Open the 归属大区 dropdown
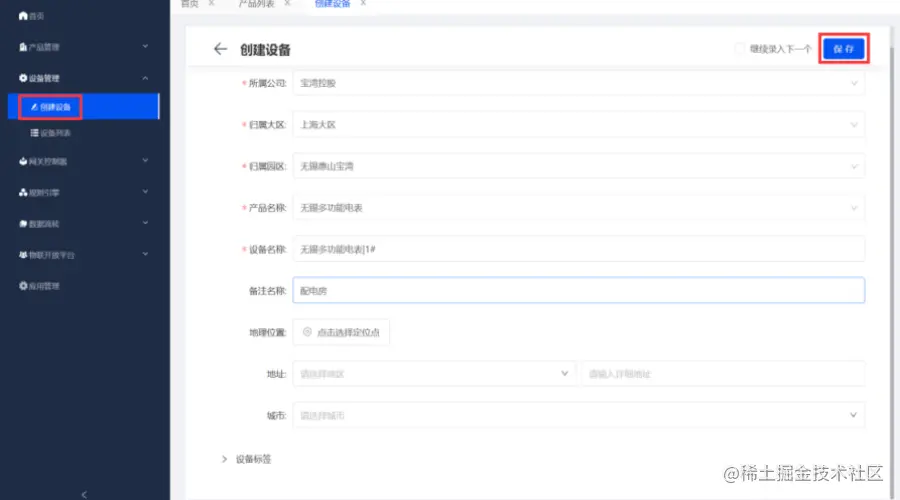This screenshot has height=500, width=900. click(579, 125)
